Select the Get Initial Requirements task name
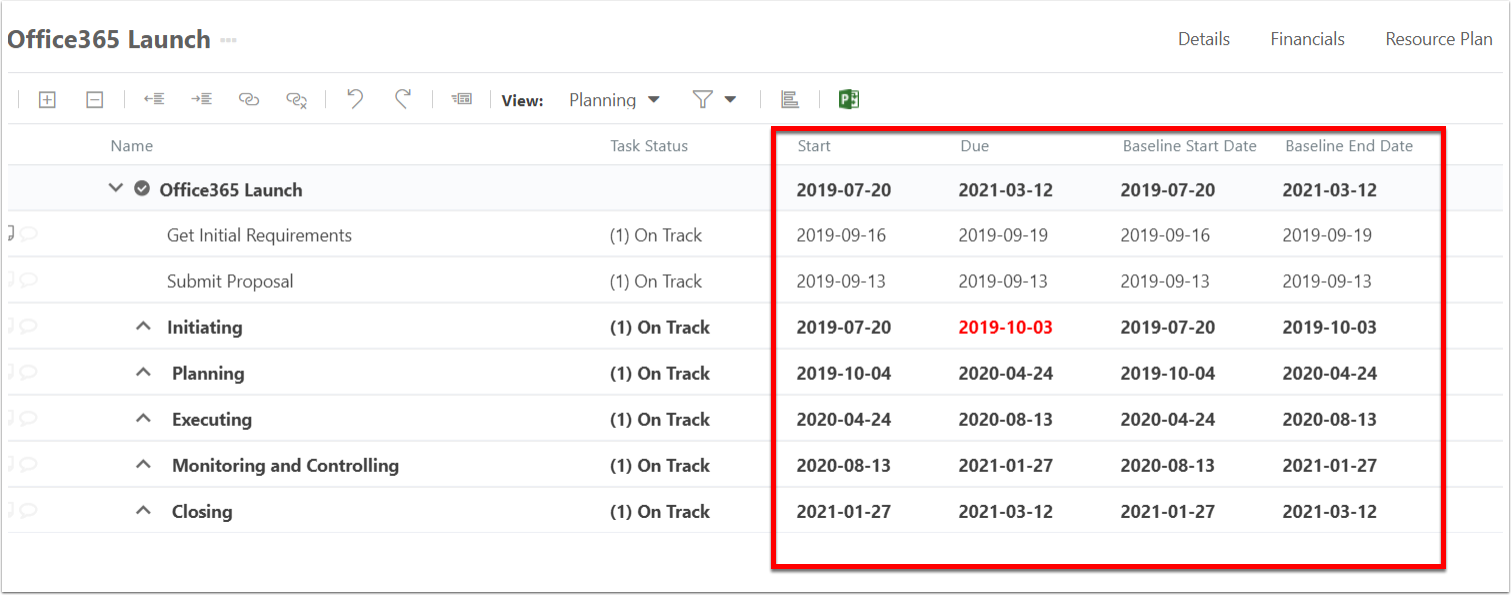The width and height of the screenshot is (1511, 595). (x=259, y=235)
